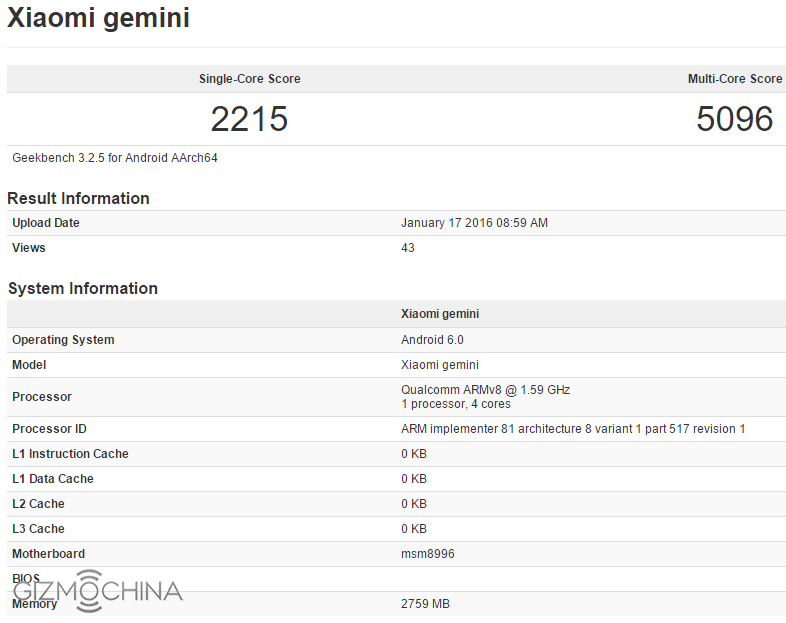Select the views count 43
The width and height of the screenshot is (786, 623).
[408, 248]
